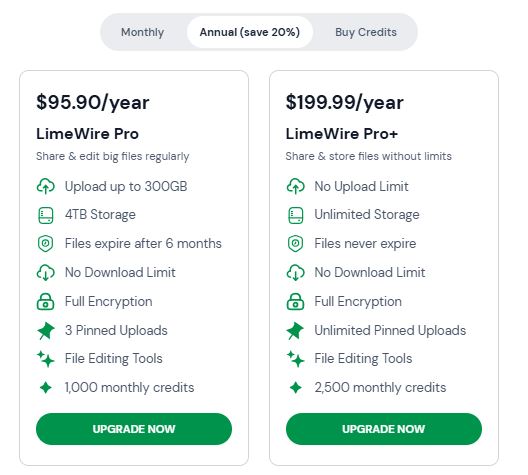Click the $95.90/year price heading
Screen dimensions: 528x475
click(x=93, y=102)
